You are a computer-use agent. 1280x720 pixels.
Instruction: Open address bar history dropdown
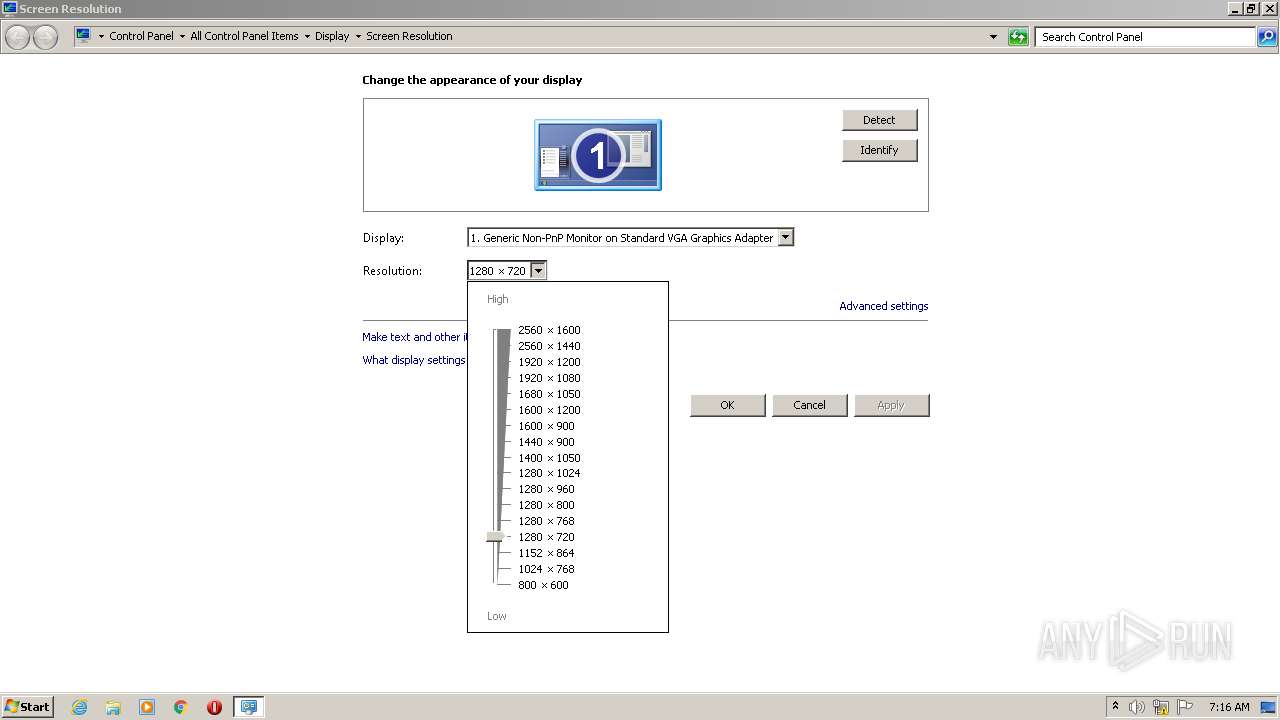tap(993, 37)
